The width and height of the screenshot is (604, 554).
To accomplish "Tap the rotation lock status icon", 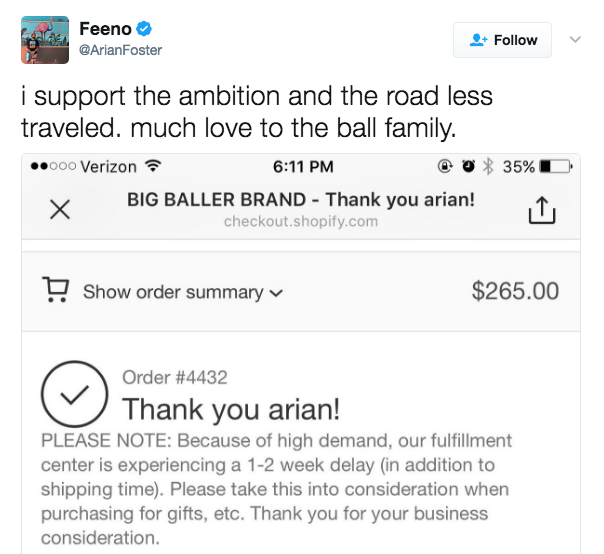I will click(447, 166).
